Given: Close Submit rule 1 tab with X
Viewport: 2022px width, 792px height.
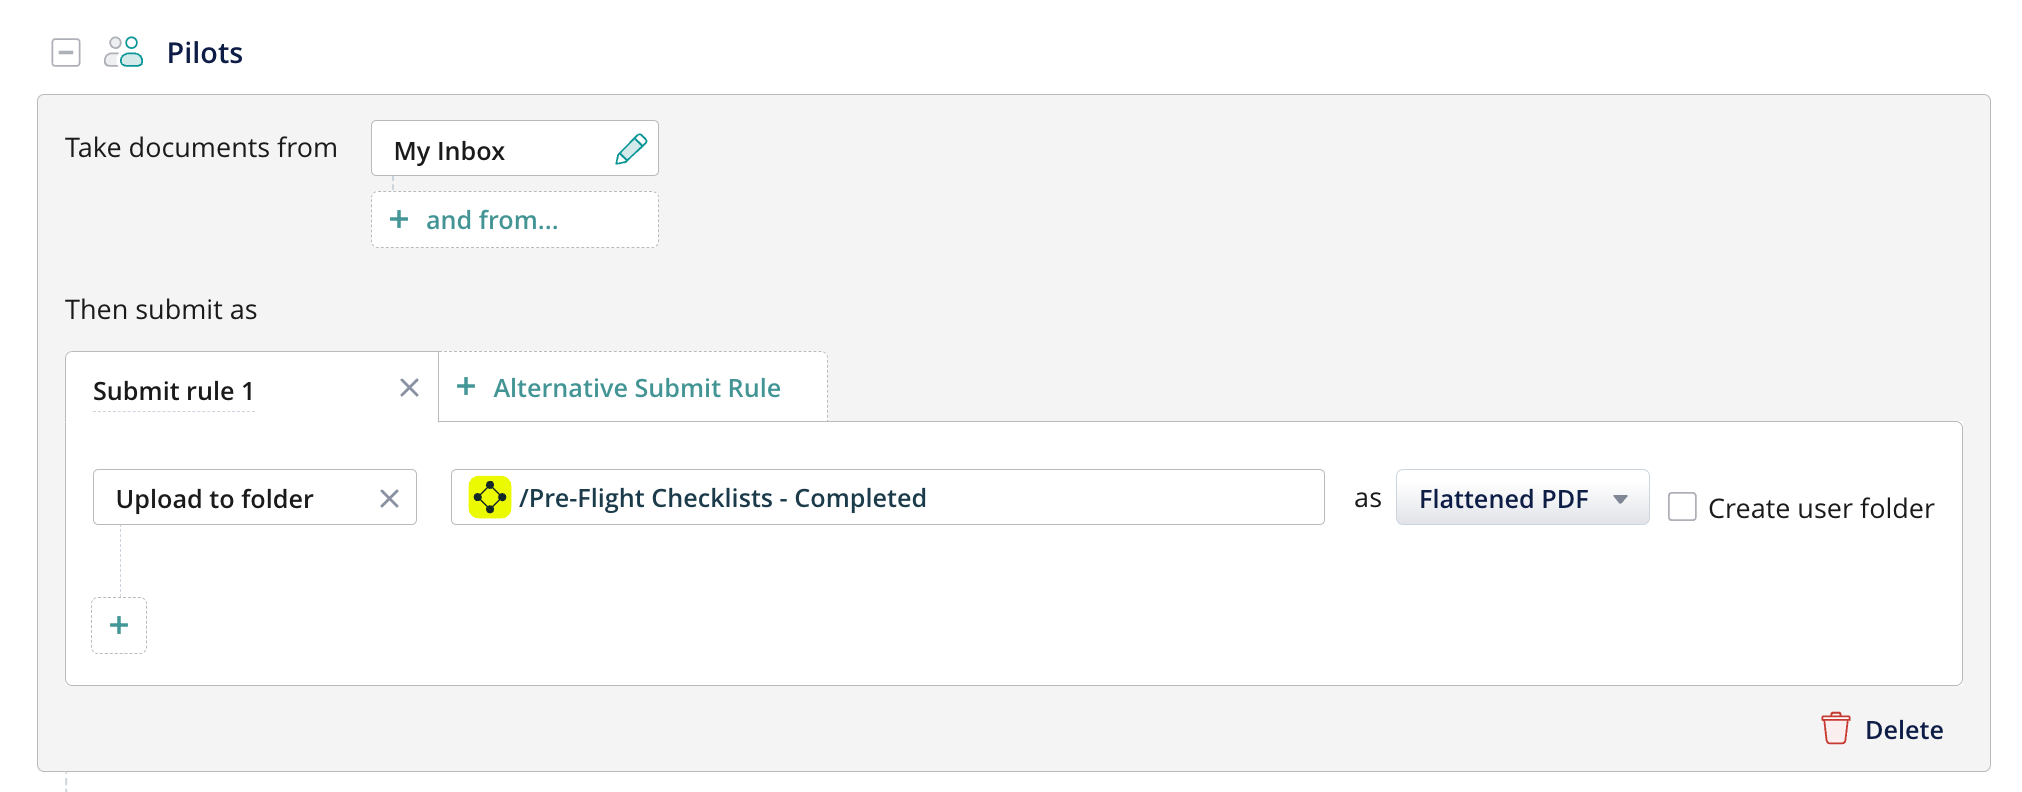Looking at the screenshot, I should (409, 388).
